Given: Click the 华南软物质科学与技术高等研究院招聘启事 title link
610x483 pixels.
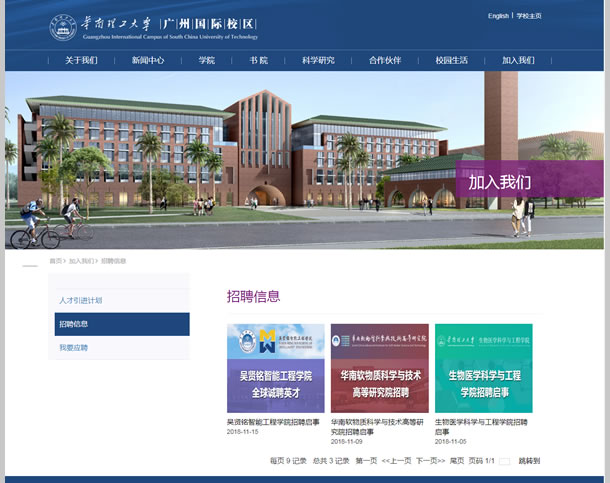Looking at the screenshot, I should pos(377,427).
